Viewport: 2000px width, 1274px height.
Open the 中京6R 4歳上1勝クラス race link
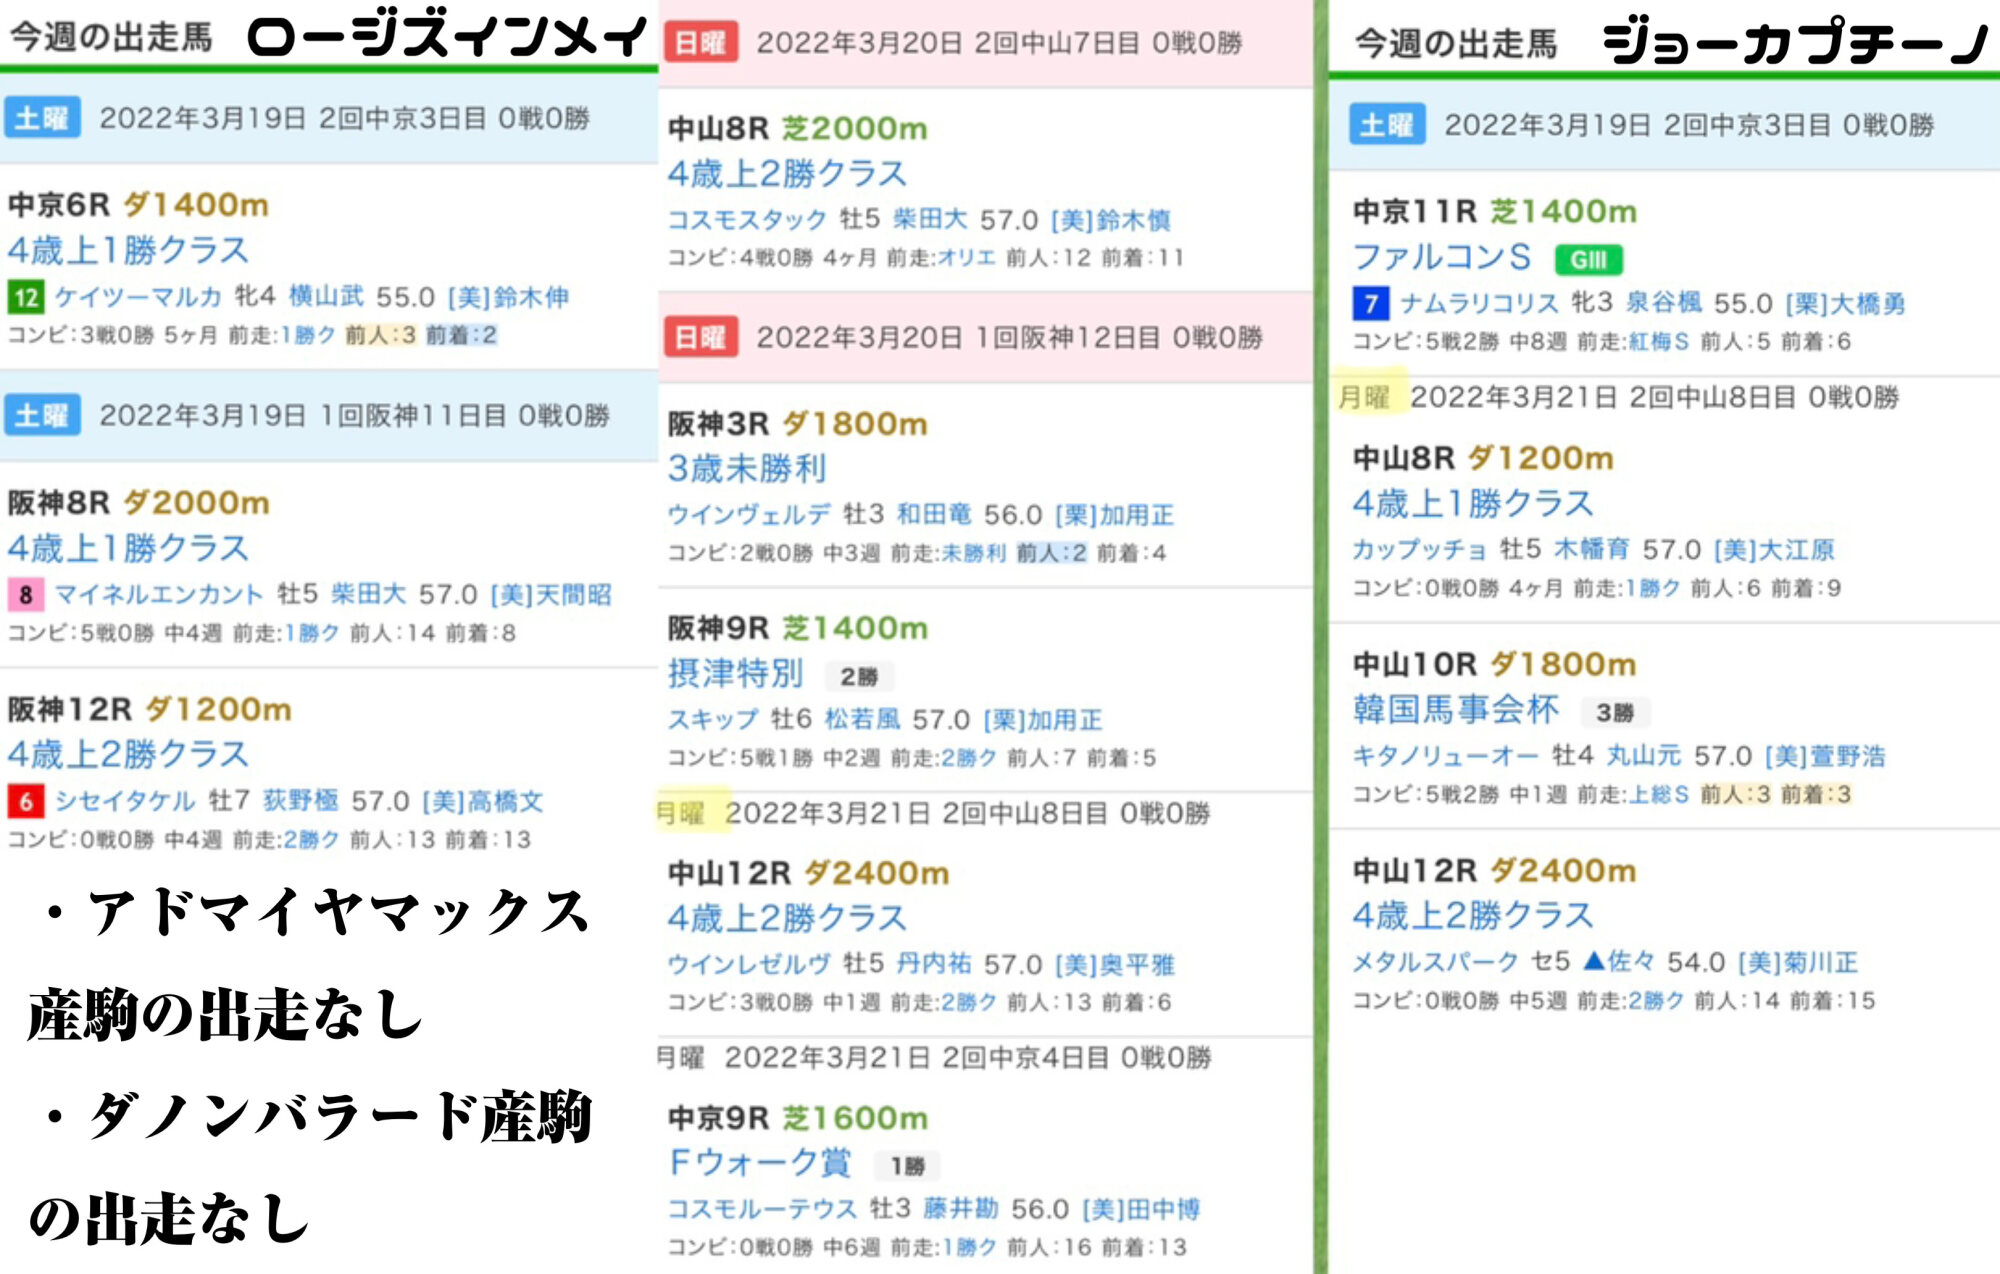click(128, 250)
